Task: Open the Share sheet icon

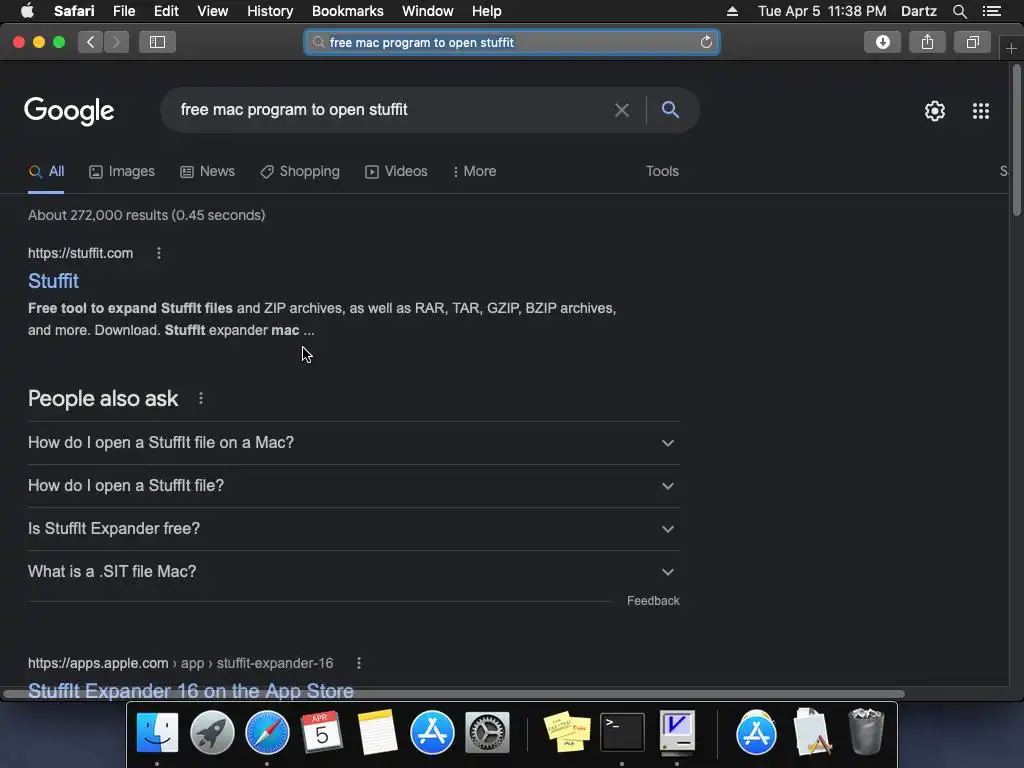Action: 927,42
